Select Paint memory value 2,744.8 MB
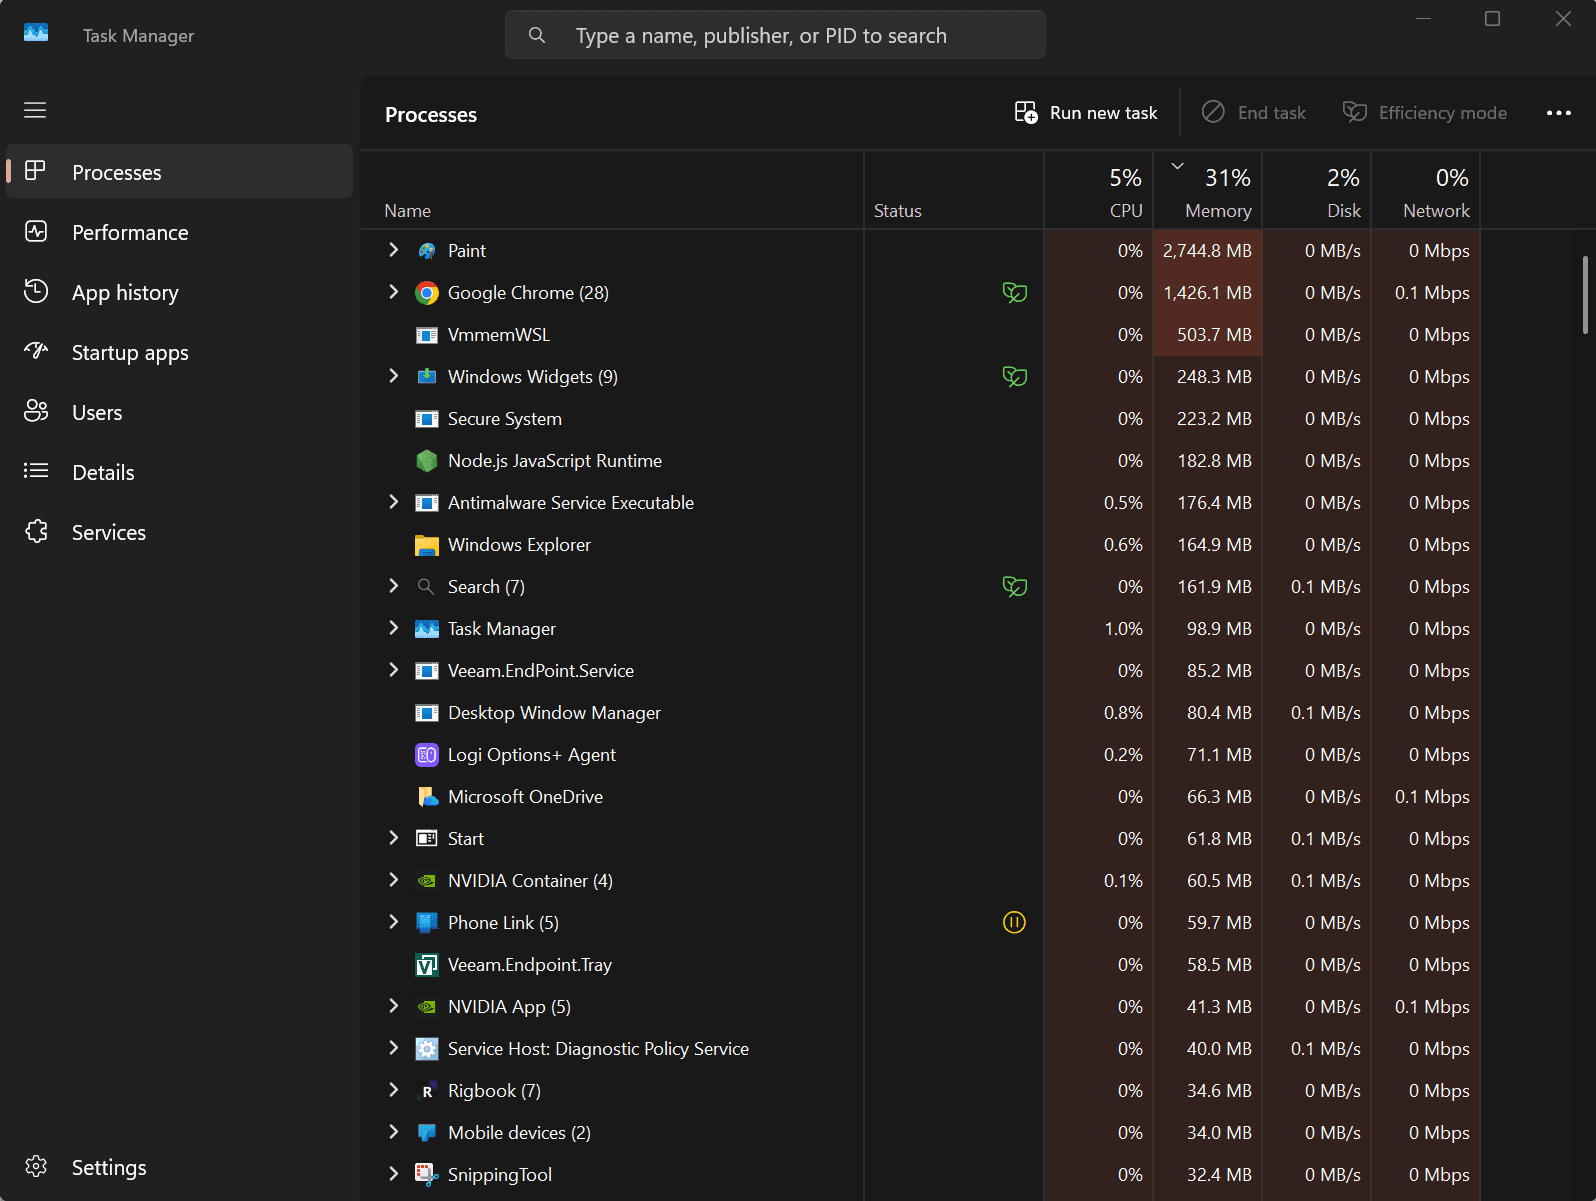 [1207, 251]
